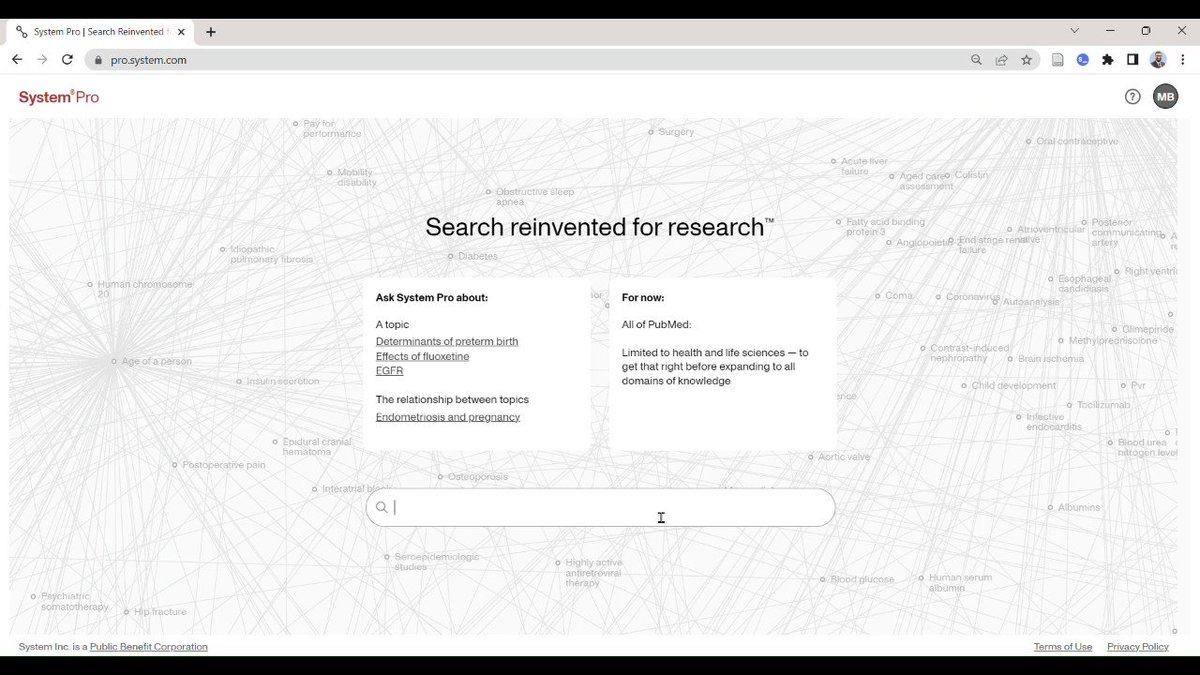
Task: Click the Postoperative pain node label
Action: pos(224,465)
